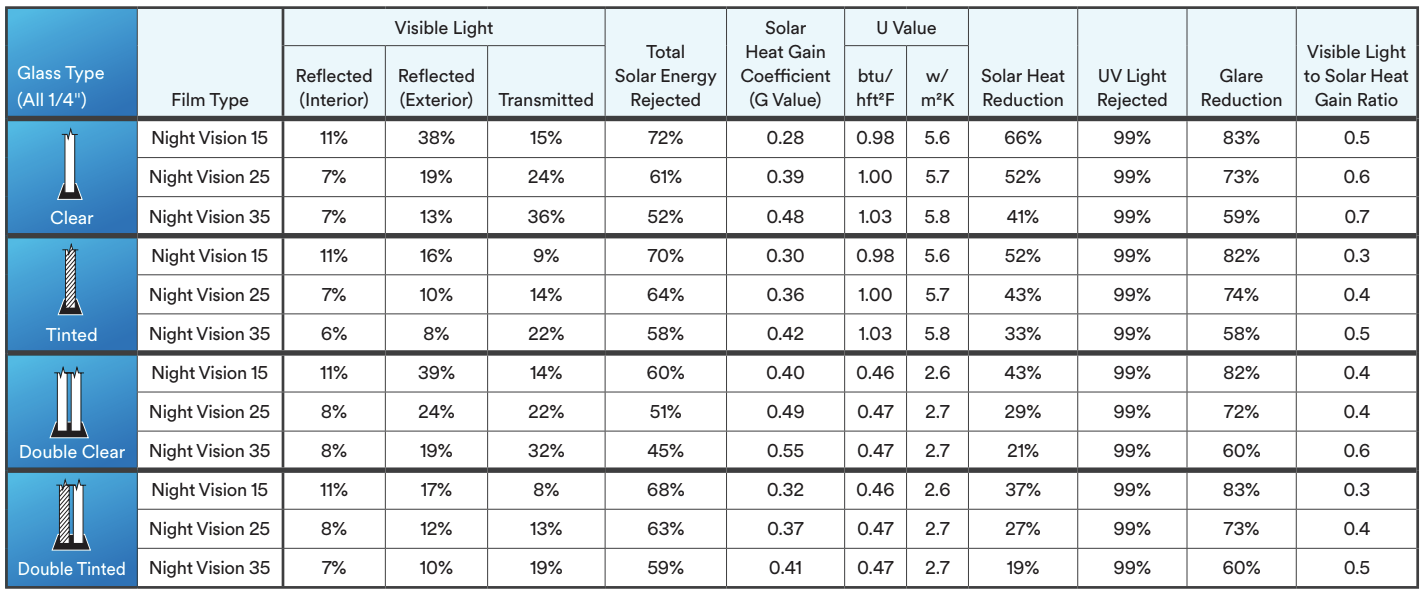Click the Visible Light group header
Image resolution: width=1426 pixels, height=596 pixels.
pyautogui.click(x=444, y=28)
